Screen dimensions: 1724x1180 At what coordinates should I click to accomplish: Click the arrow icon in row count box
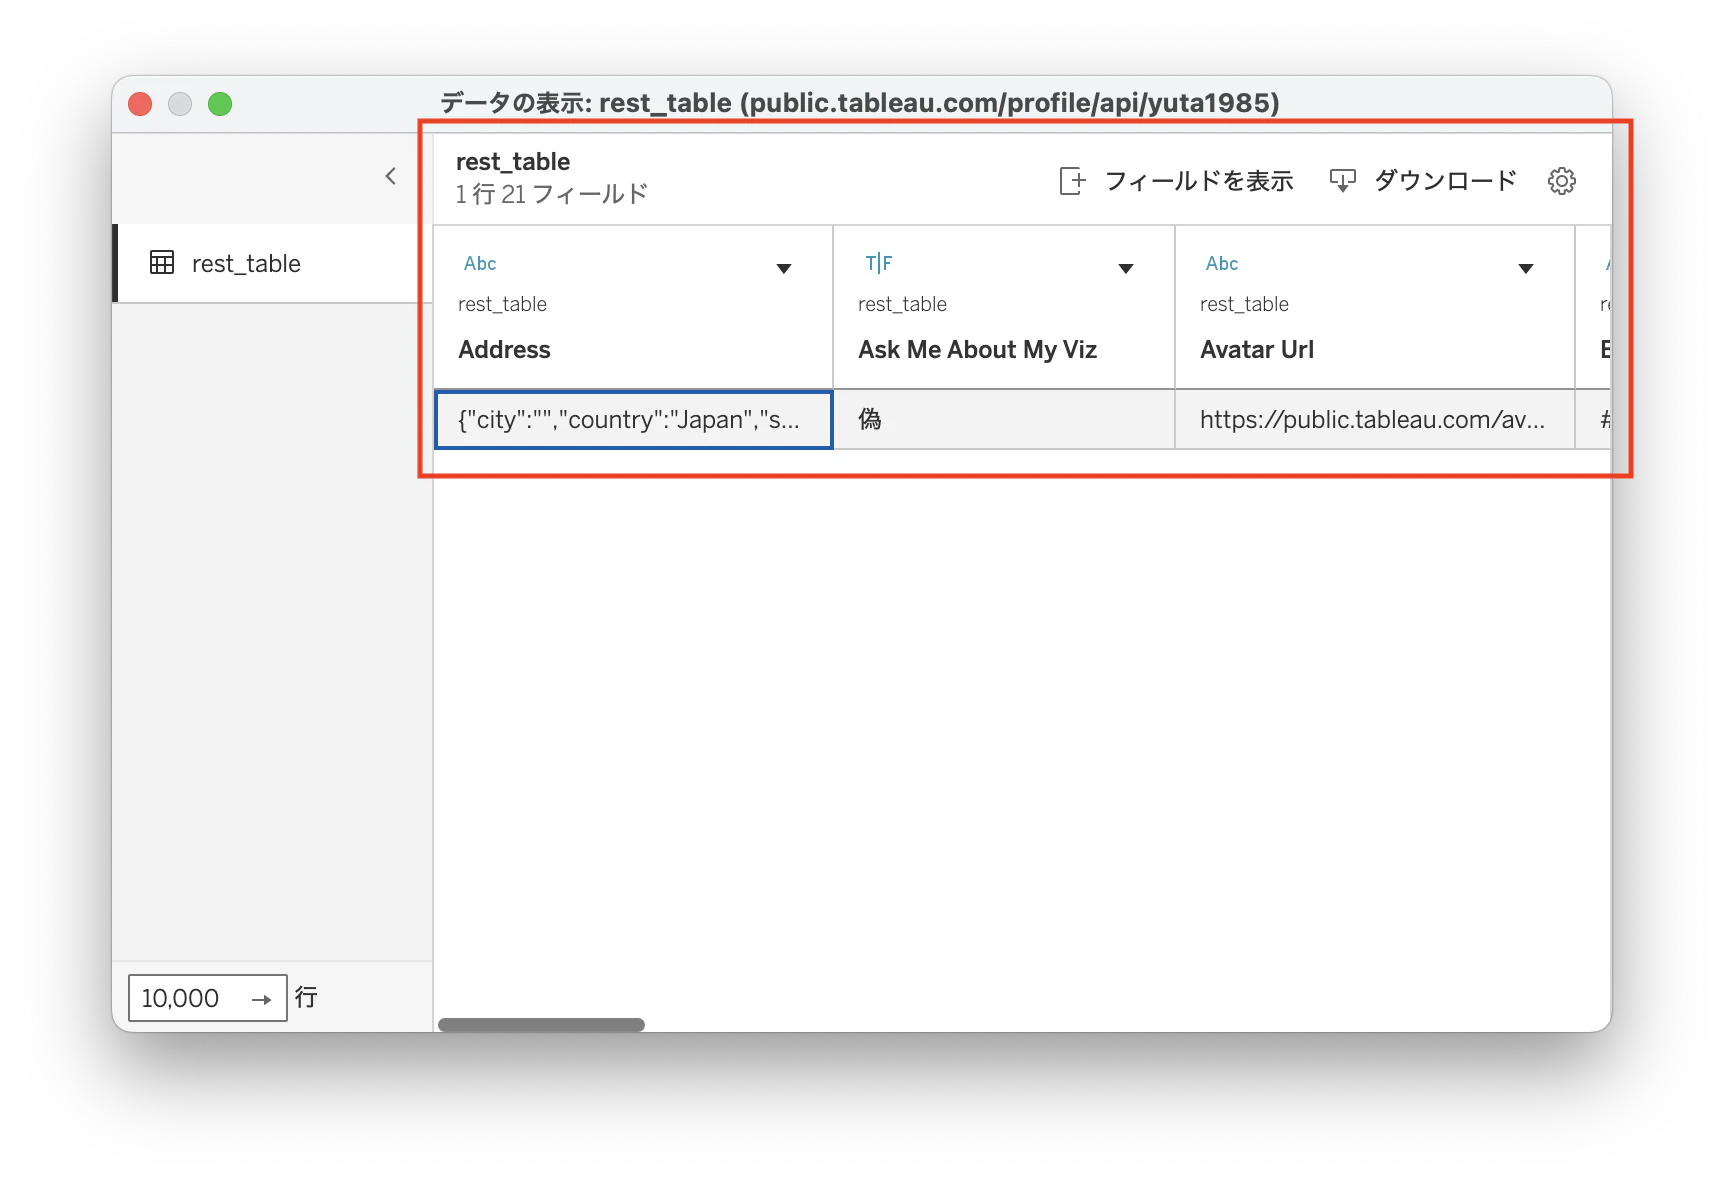tap(261, 999)
